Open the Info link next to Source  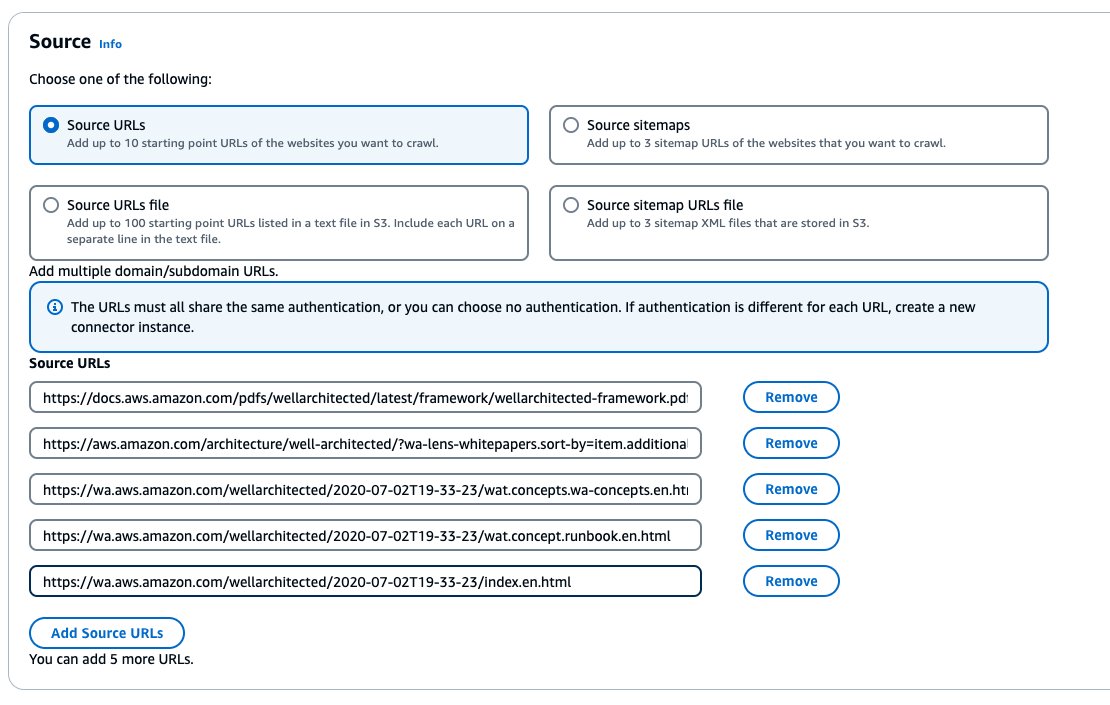(110, 44)
